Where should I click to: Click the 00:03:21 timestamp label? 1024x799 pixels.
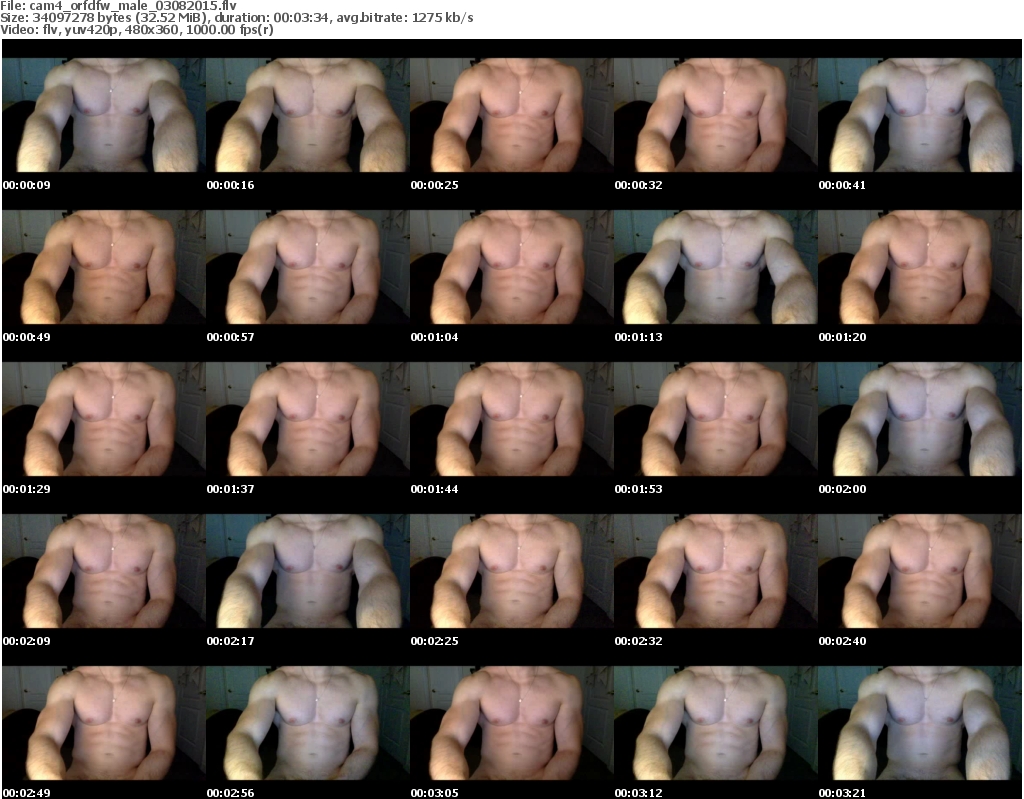coord(842,792)
